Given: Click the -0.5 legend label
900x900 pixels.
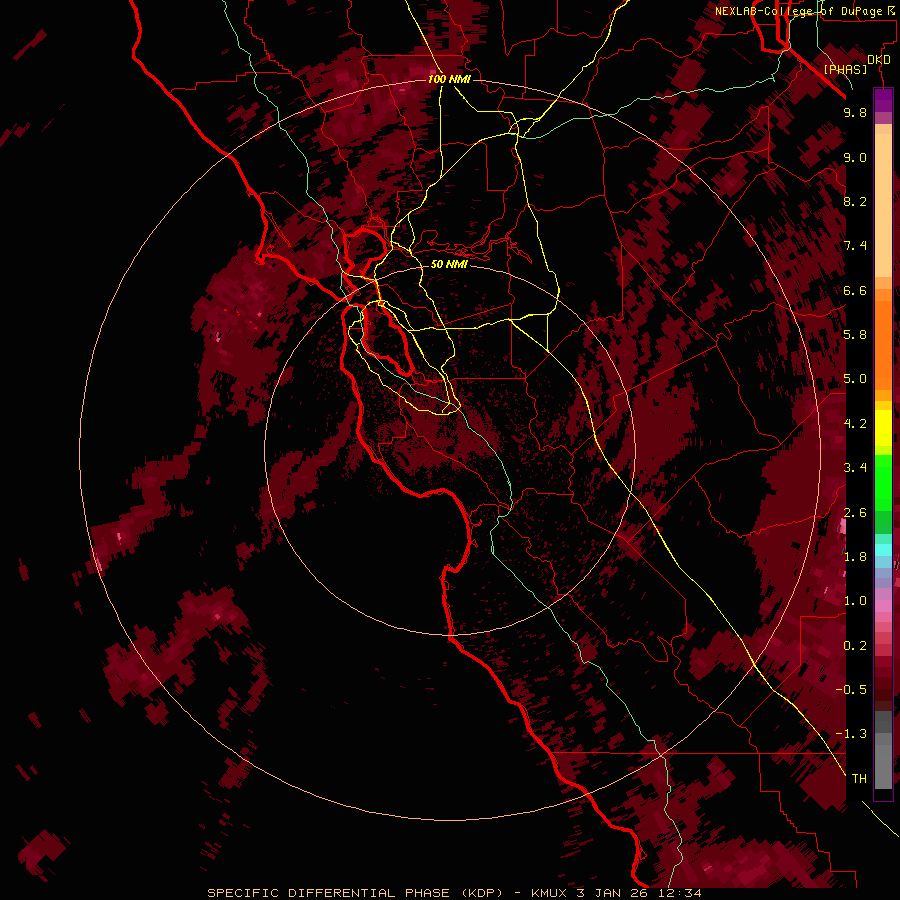Looking at the screenshot, I should (x=851, y=690).
